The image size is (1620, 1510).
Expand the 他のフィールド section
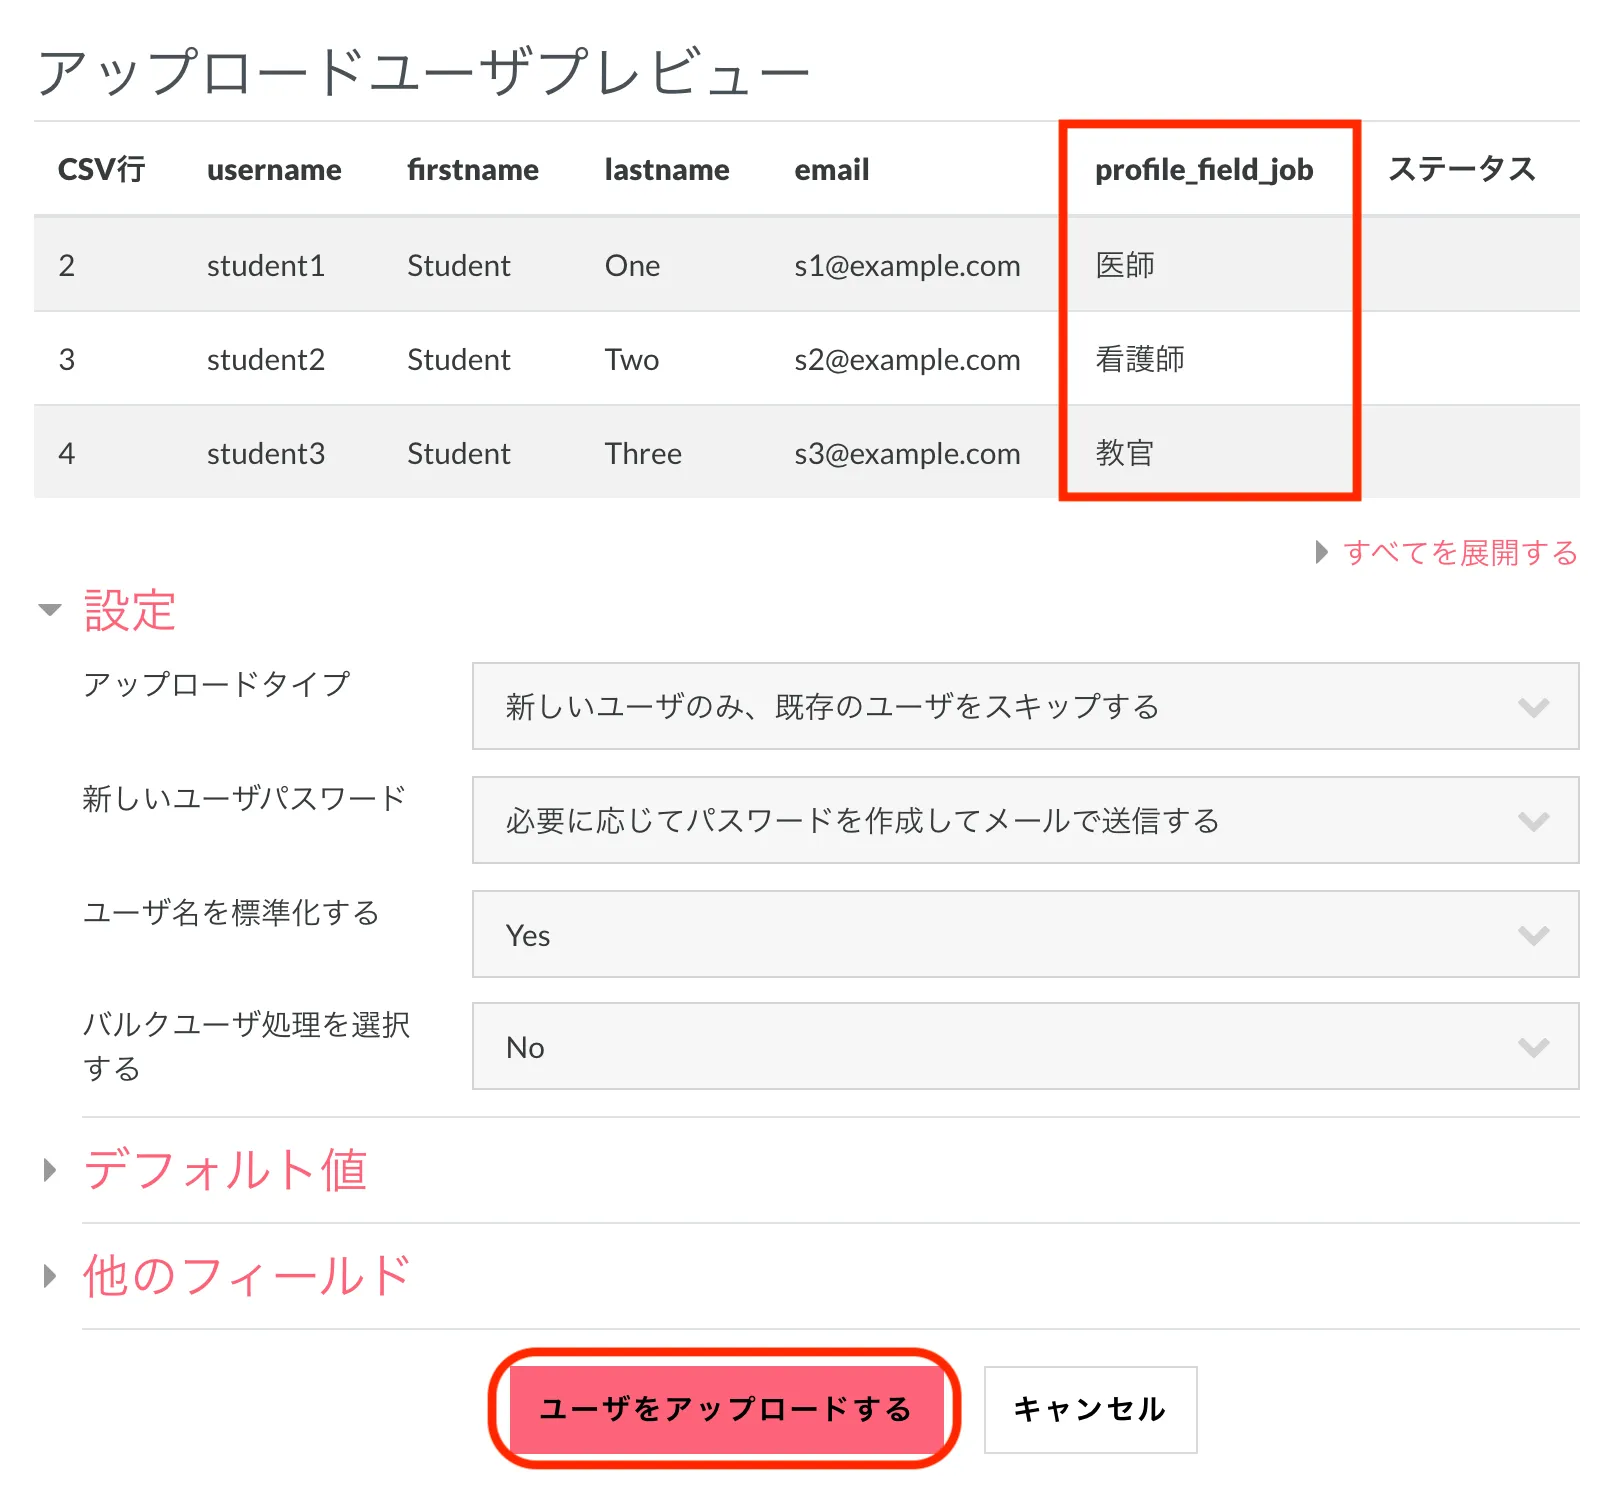point(246,1275)
